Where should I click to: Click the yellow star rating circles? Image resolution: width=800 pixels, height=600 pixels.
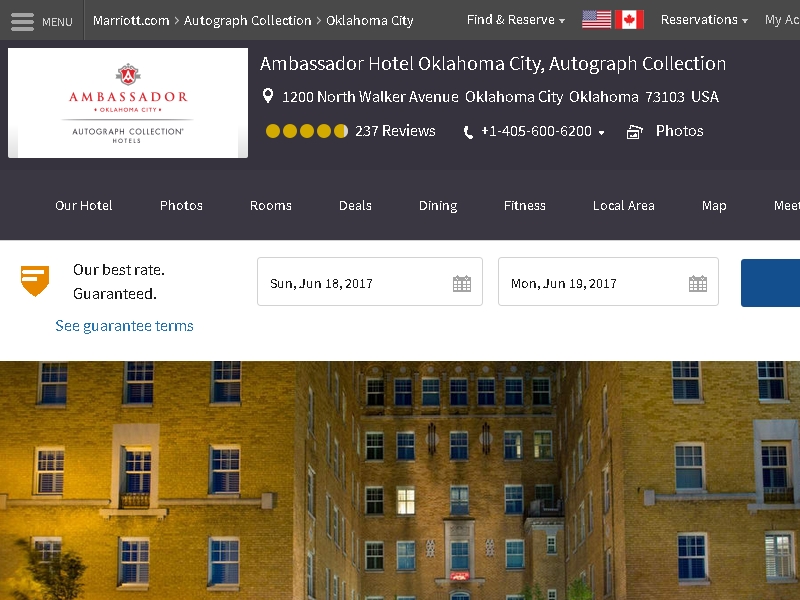coord(307,131)
